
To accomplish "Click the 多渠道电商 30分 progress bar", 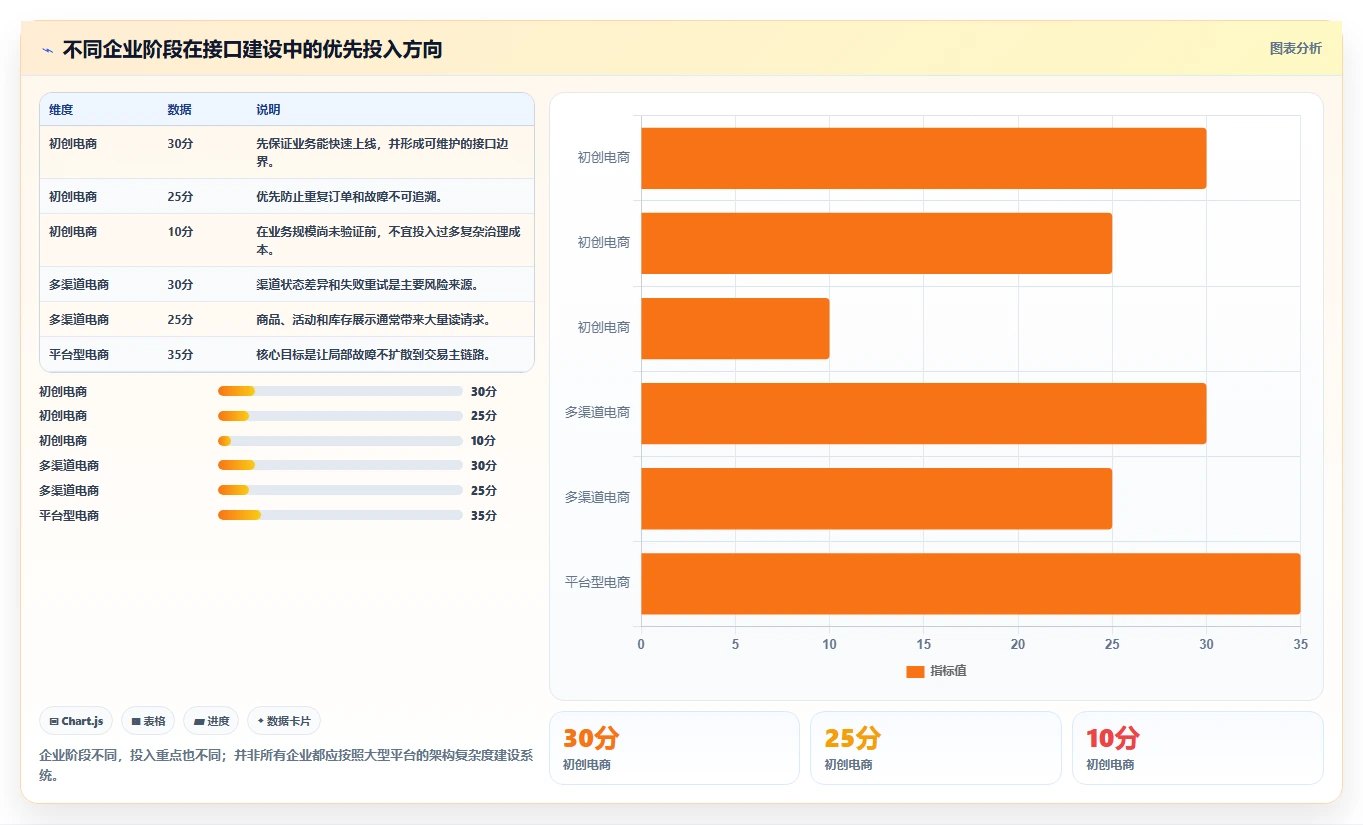I will point(340,466).
